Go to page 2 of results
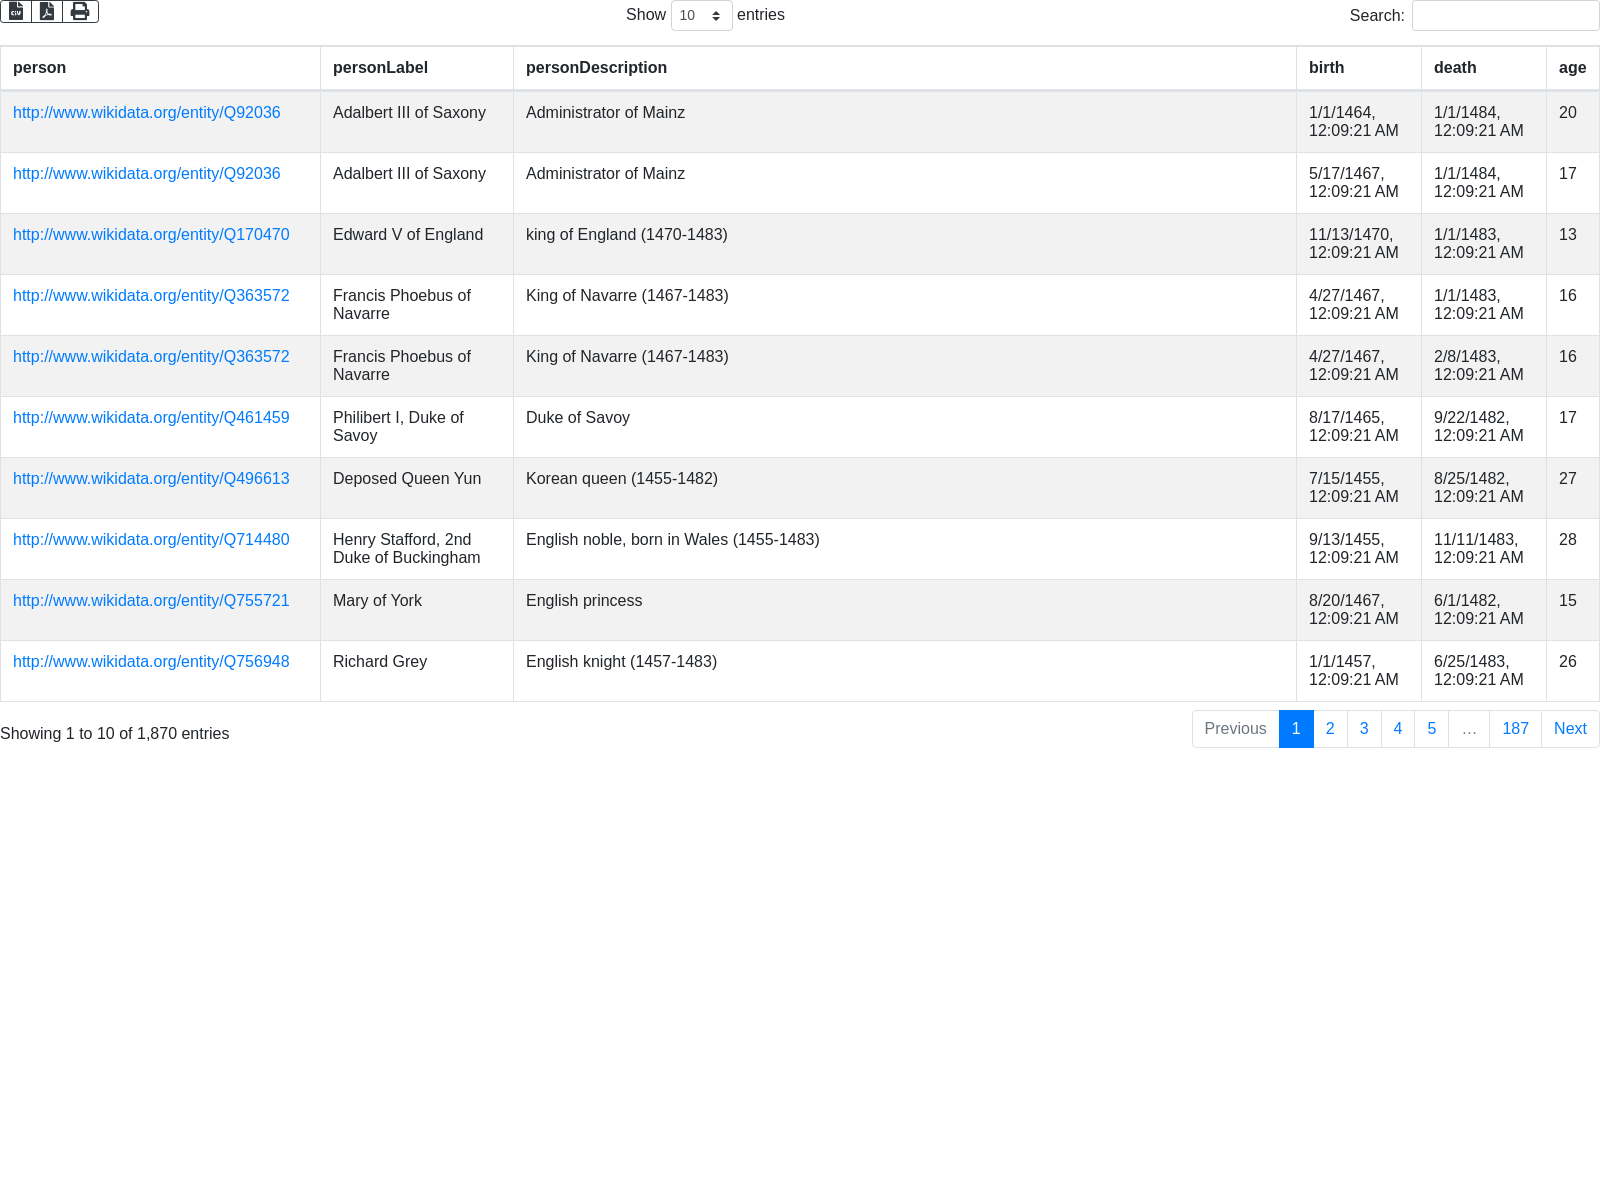Viewport: 1600px width, 1200px height. point(1330,729)
